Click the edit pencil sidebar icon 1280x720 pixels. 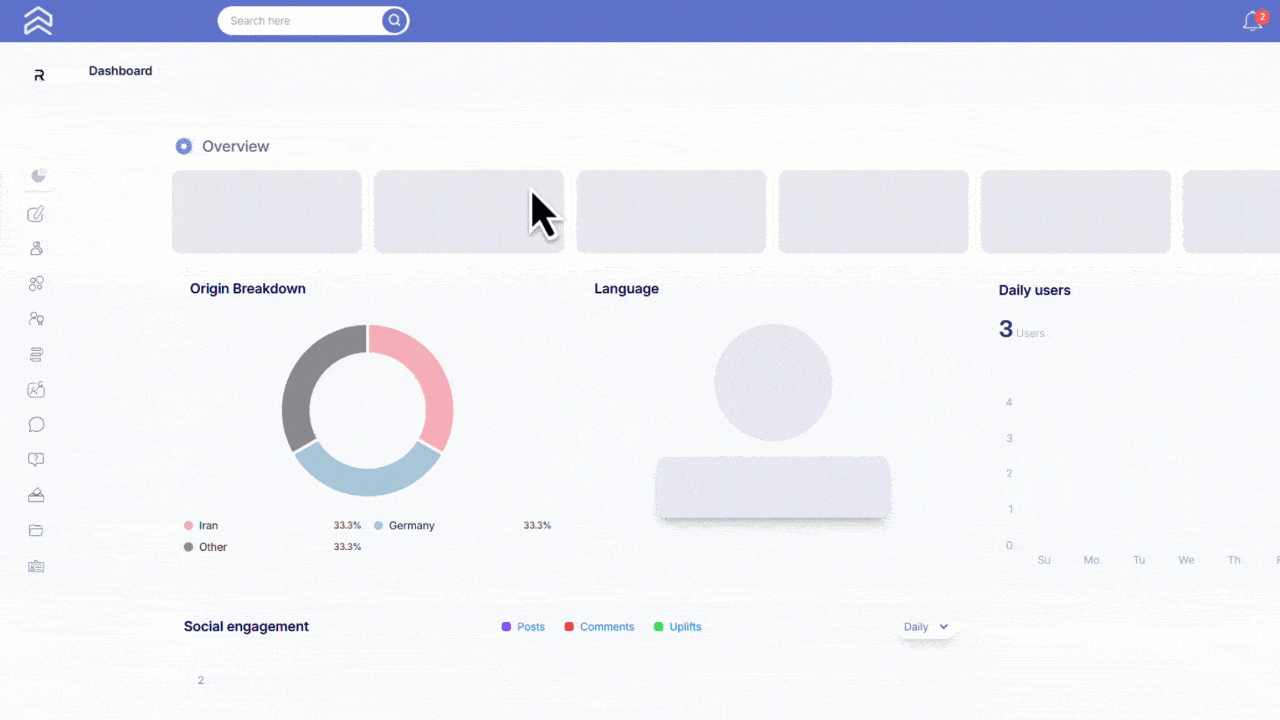tap(36, 213)
